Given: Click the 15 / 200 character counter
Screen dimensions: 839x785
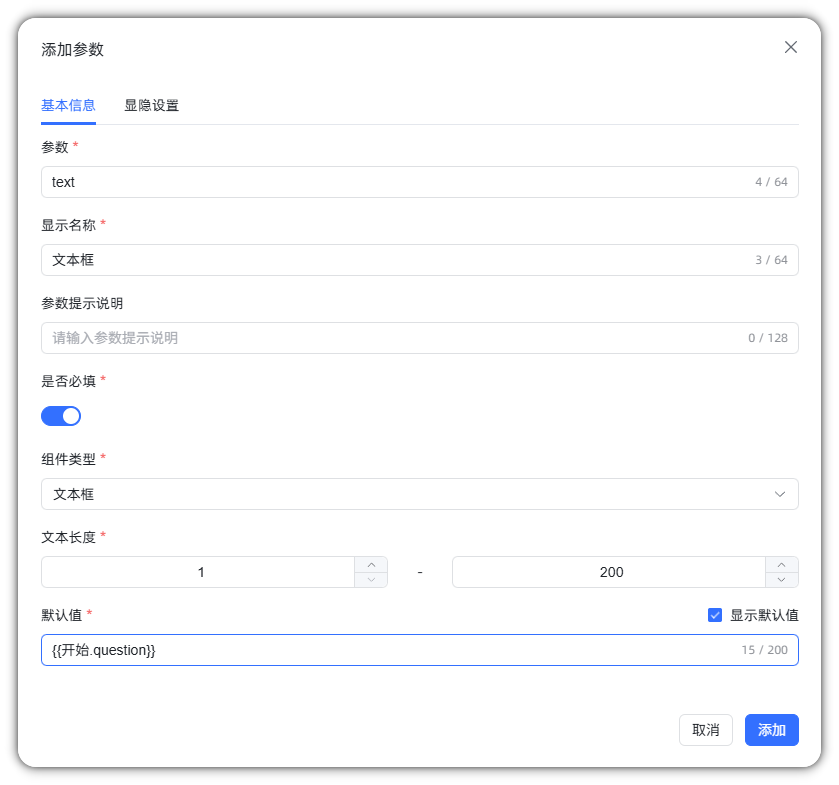Looking at the screenshot, I should [764, 650].
